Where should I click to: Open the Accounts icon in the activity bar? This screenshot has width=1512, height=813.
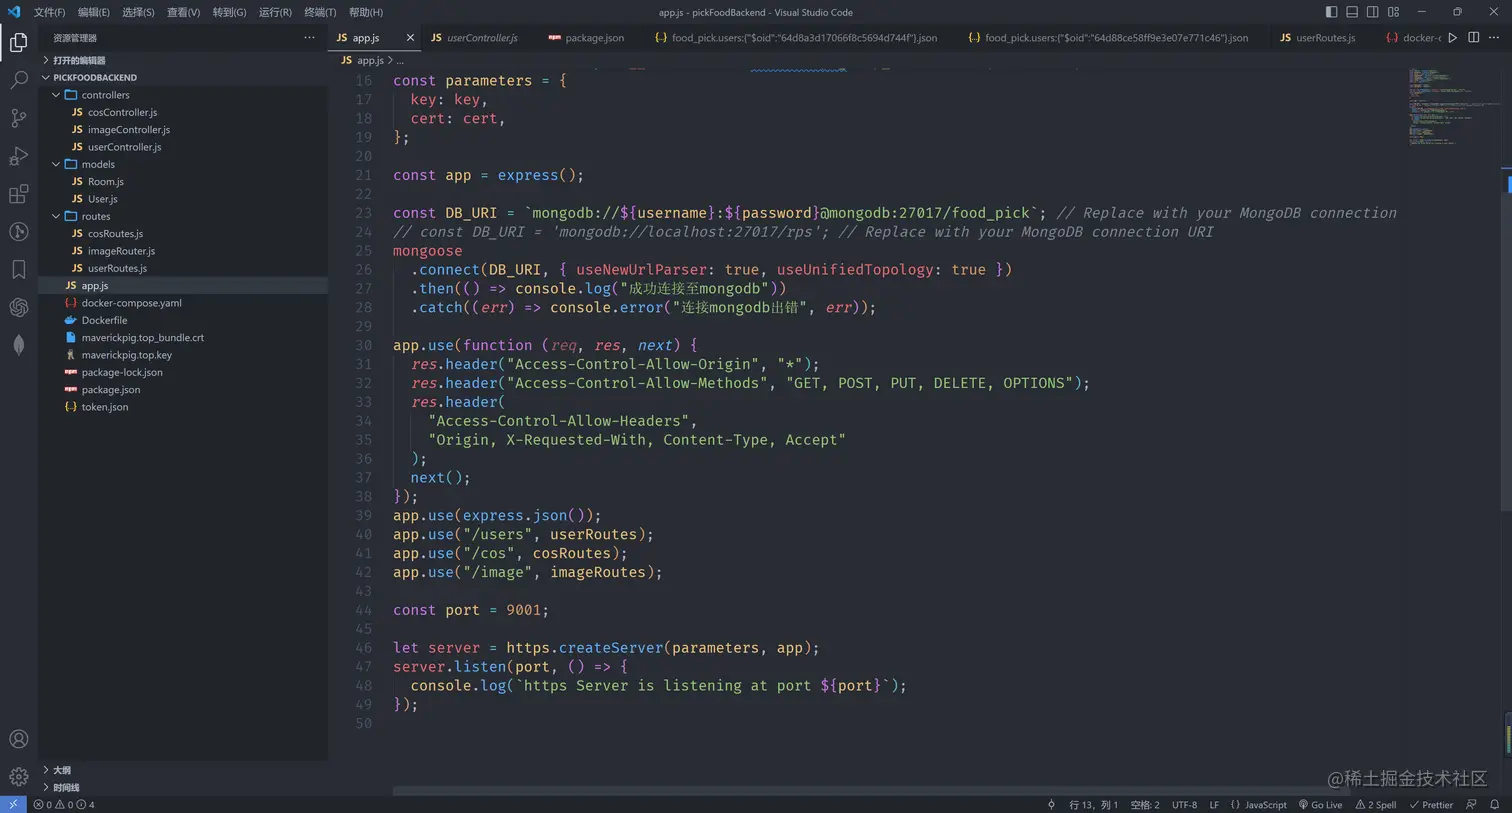click(18, 739)
